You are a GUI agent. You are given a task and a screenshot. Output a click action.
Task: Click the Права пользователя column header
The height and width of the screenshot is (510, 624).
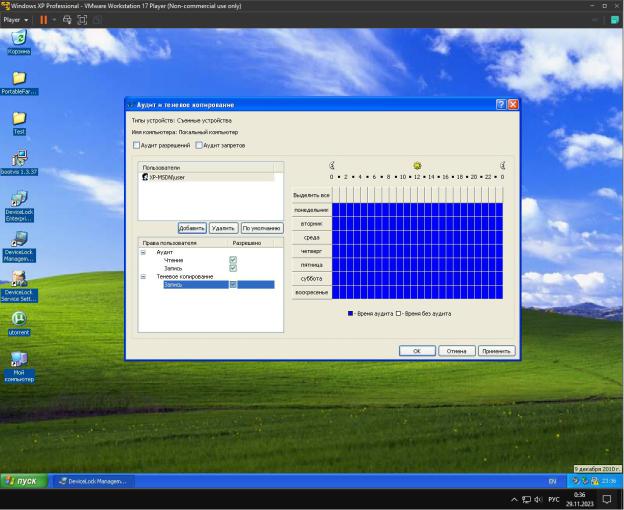point(183,243)
